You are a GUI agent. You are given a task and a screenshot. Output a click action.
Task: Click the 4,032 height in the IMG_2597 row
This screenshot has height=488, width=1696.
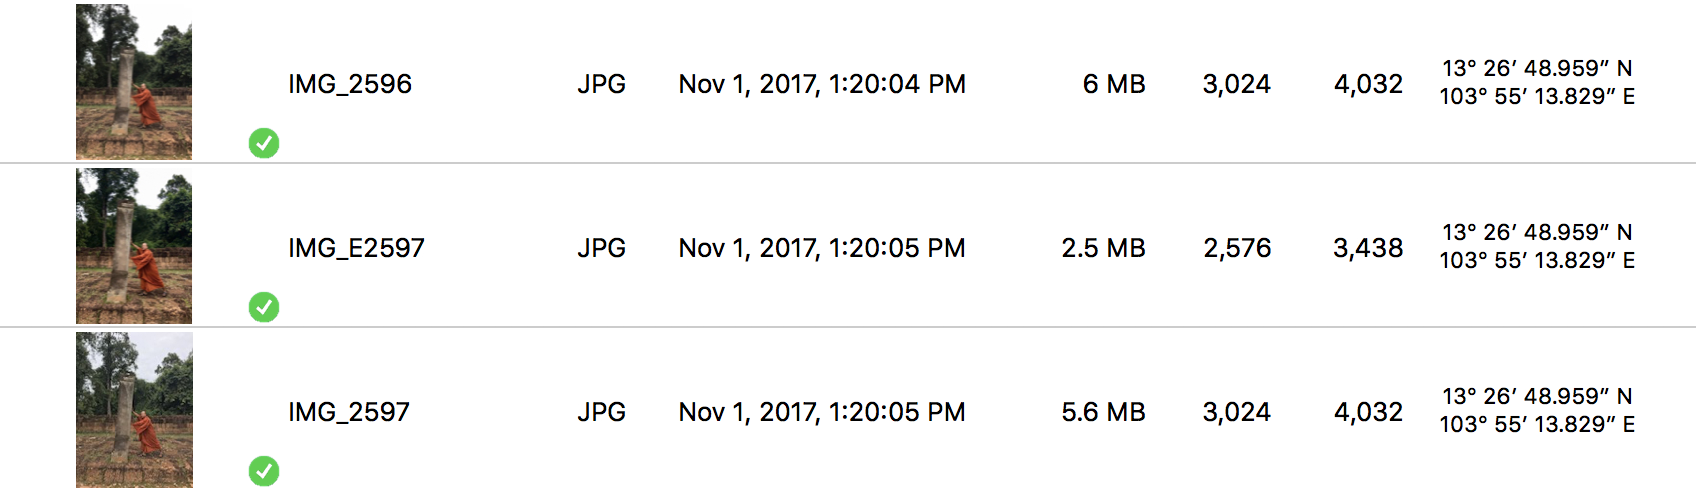(x=1368, y=412)
